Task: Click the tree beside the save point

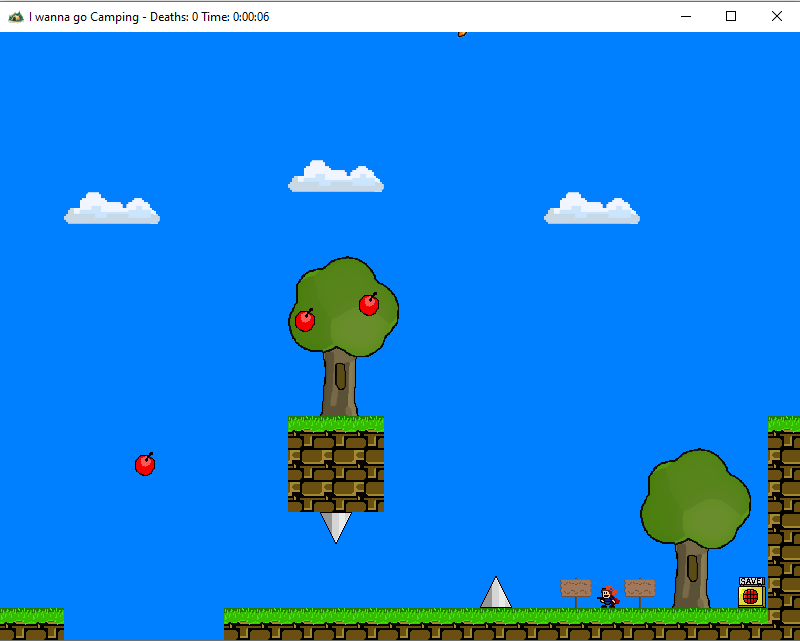Action: click(695, 529)
